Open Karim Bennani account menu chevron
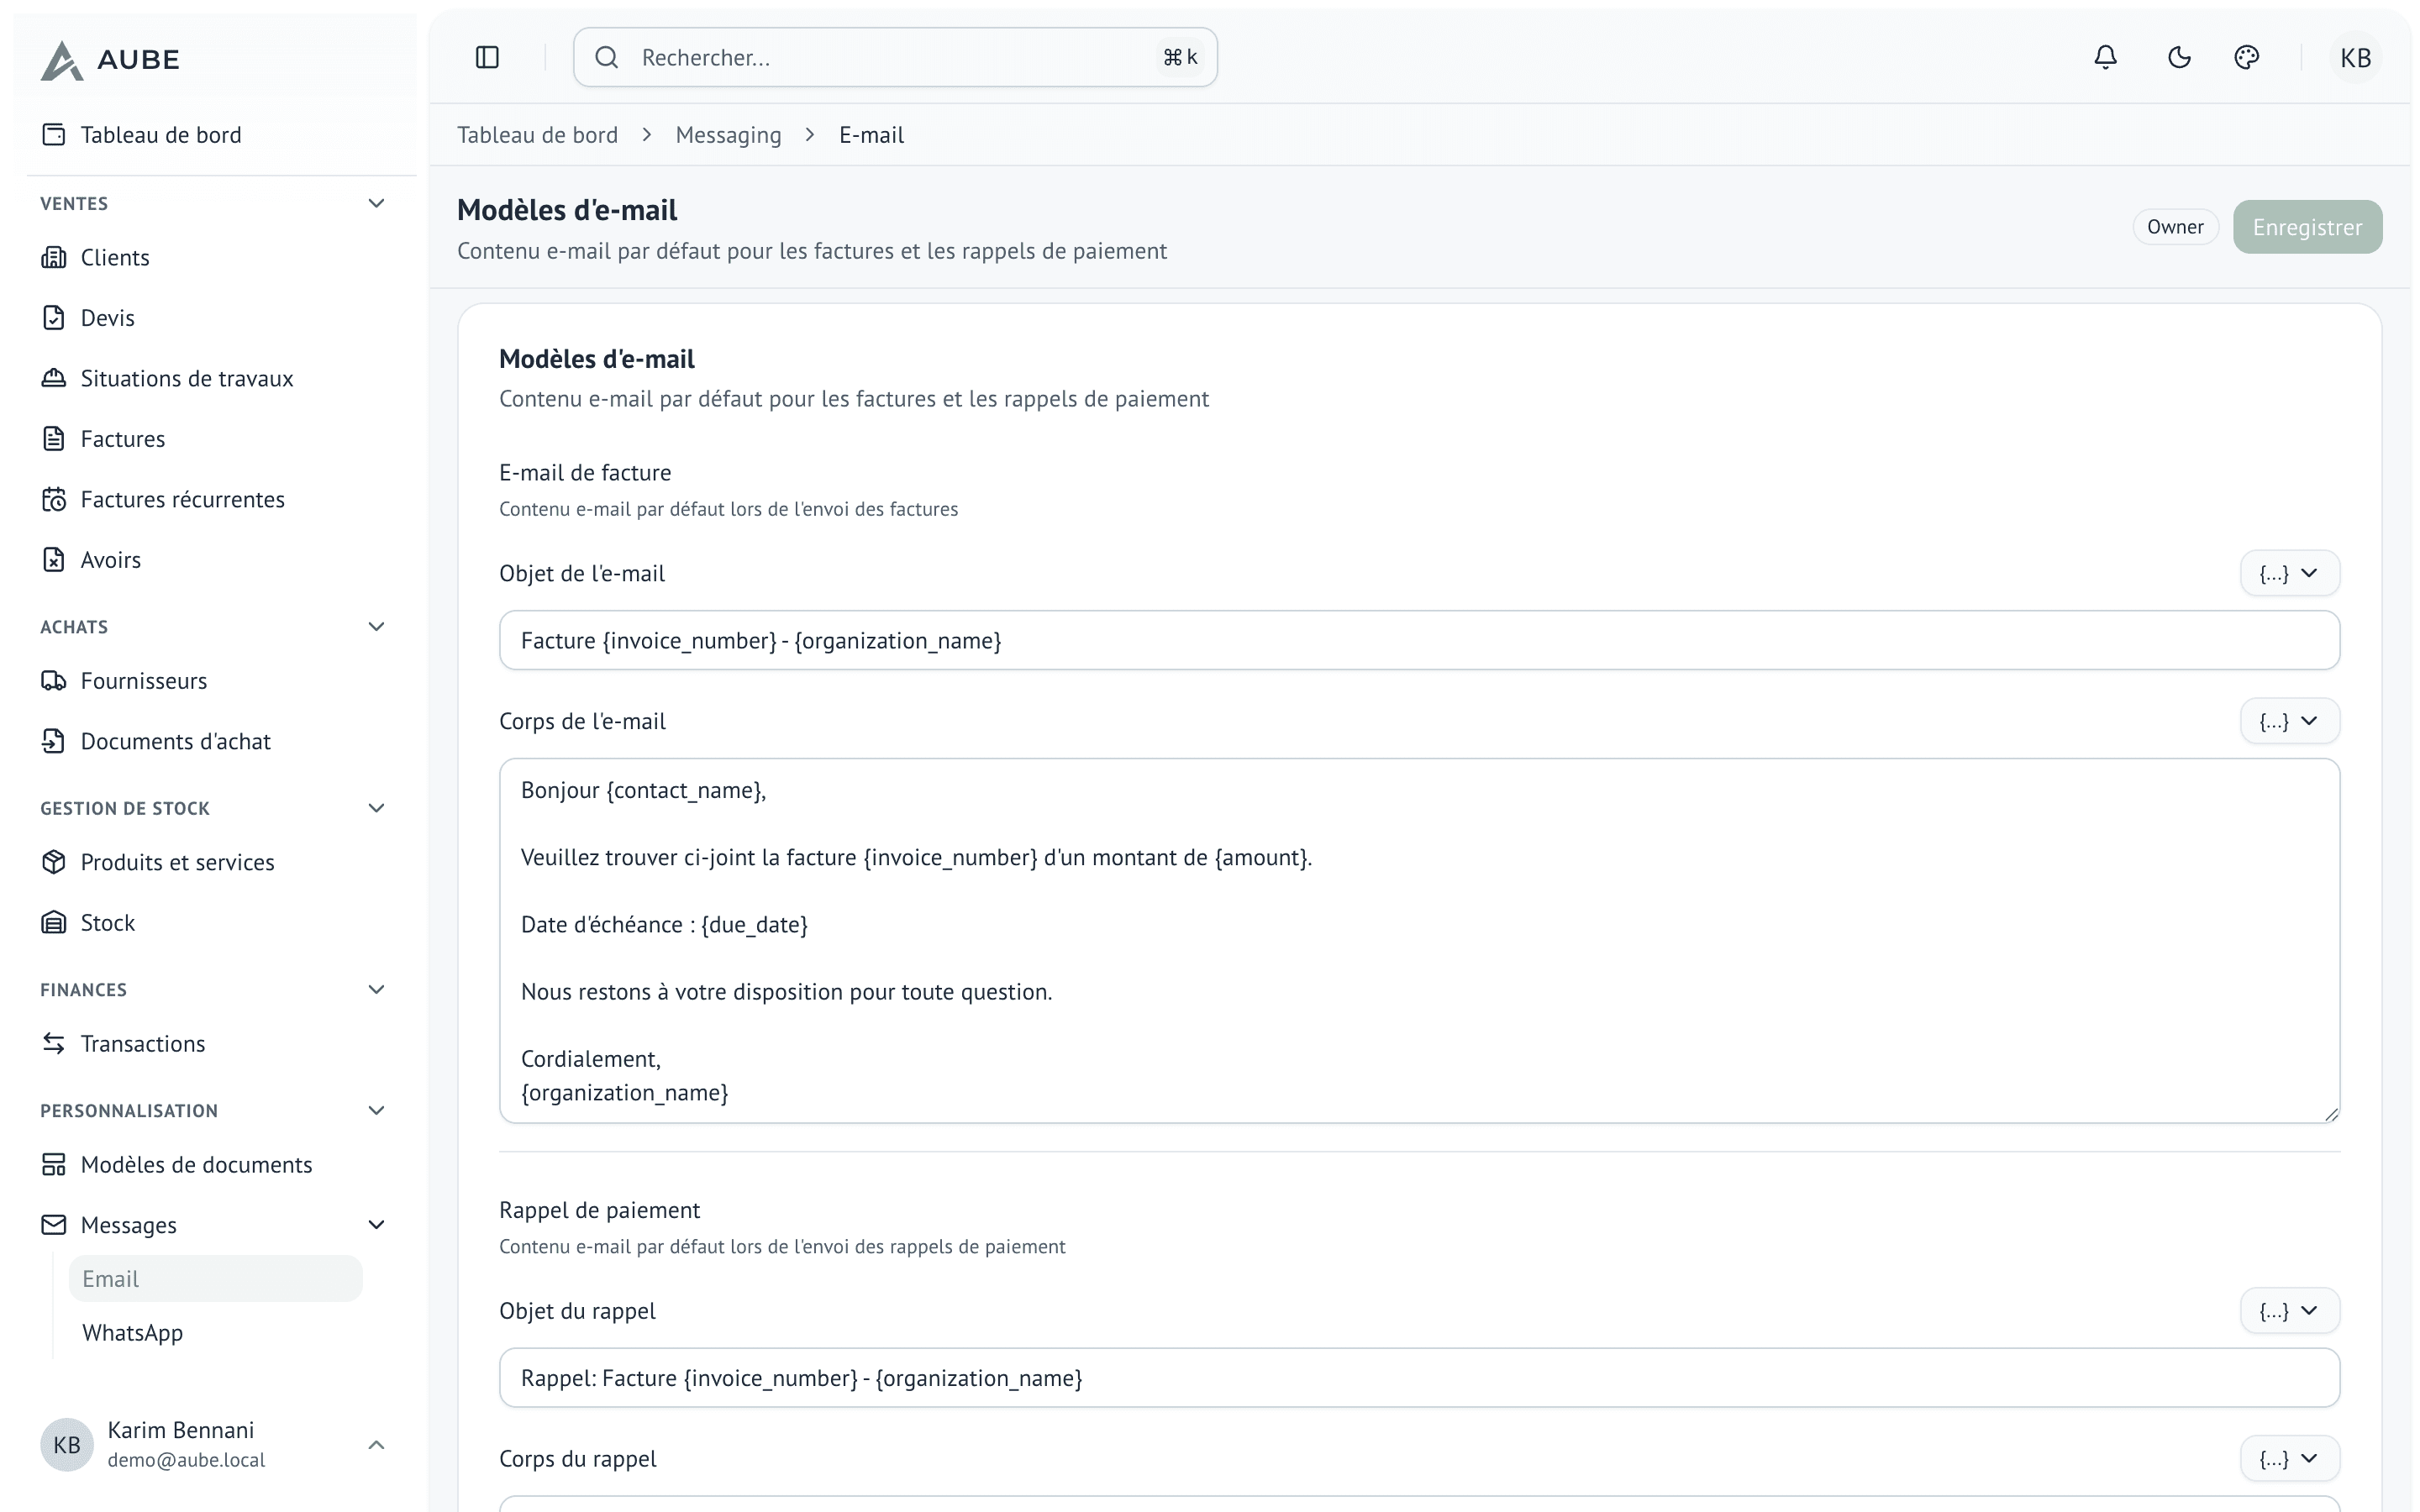Screen dimensions: 2420x1512 point(377,1444)
